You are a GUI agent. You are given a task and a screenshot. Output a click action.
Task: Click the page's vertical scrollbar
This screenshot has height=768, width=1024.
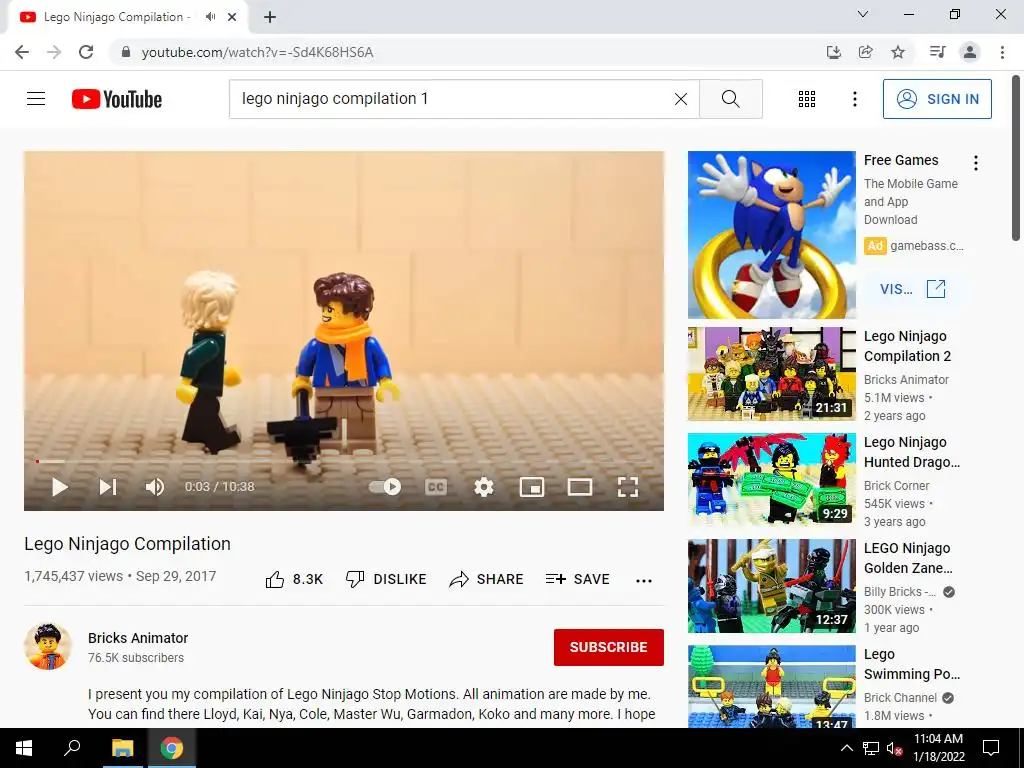click(x=1017, y=158)
